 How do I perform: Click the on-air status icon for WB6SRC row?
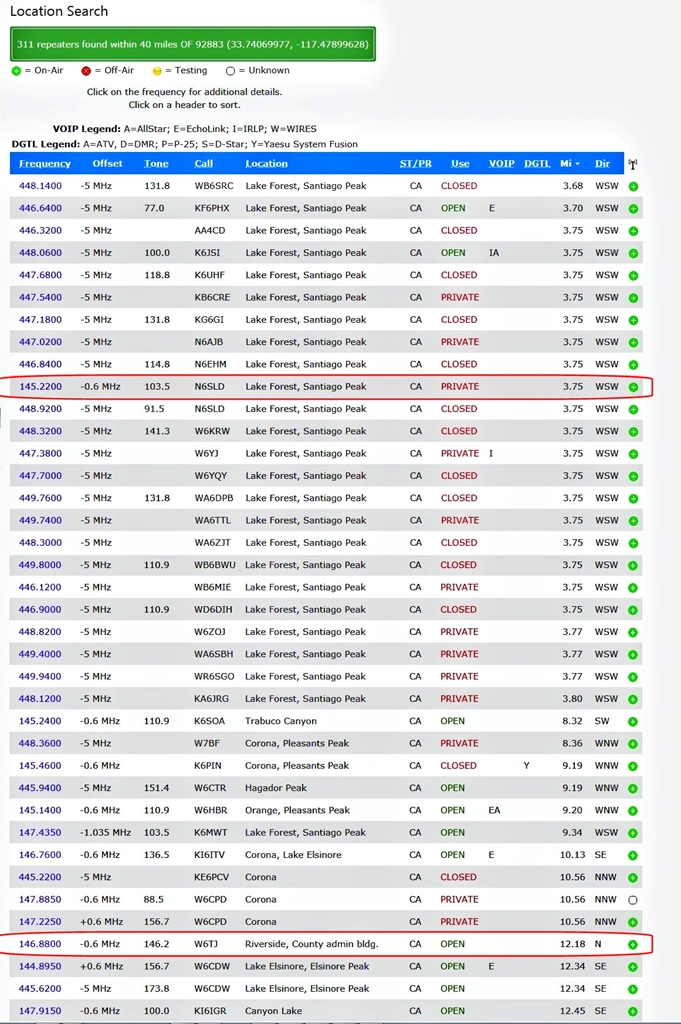coord(633,187)
